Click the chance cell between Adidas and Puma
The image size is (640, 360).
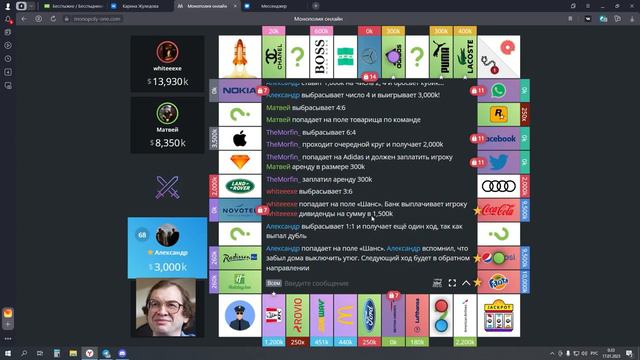pyautogui.click(x=417, y=56)
